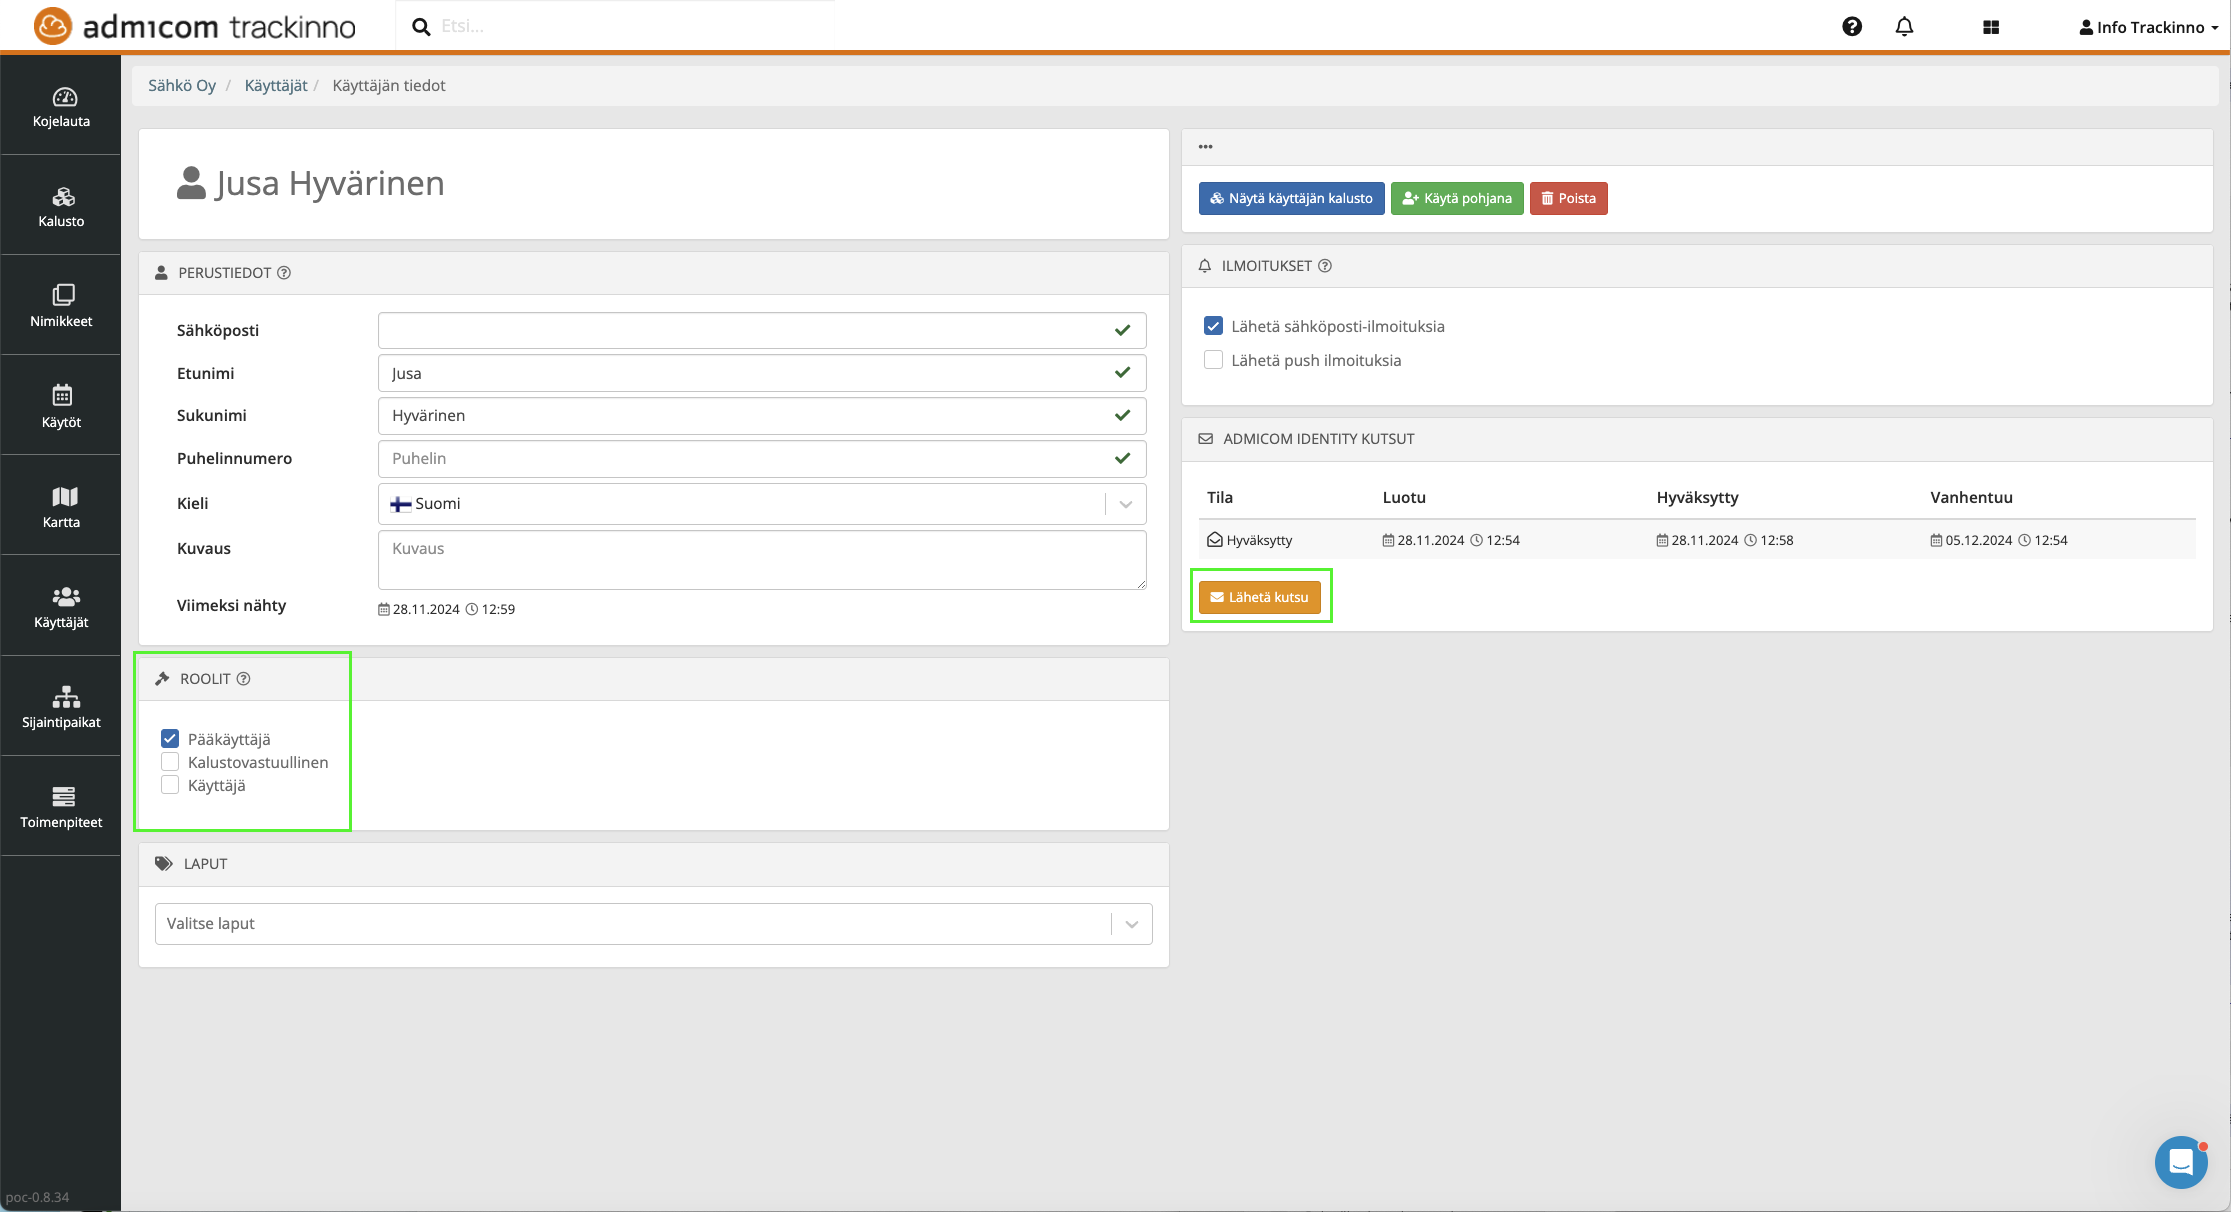
Task: Open Kalusto in sidebar
Action: (x=61, y=207)
